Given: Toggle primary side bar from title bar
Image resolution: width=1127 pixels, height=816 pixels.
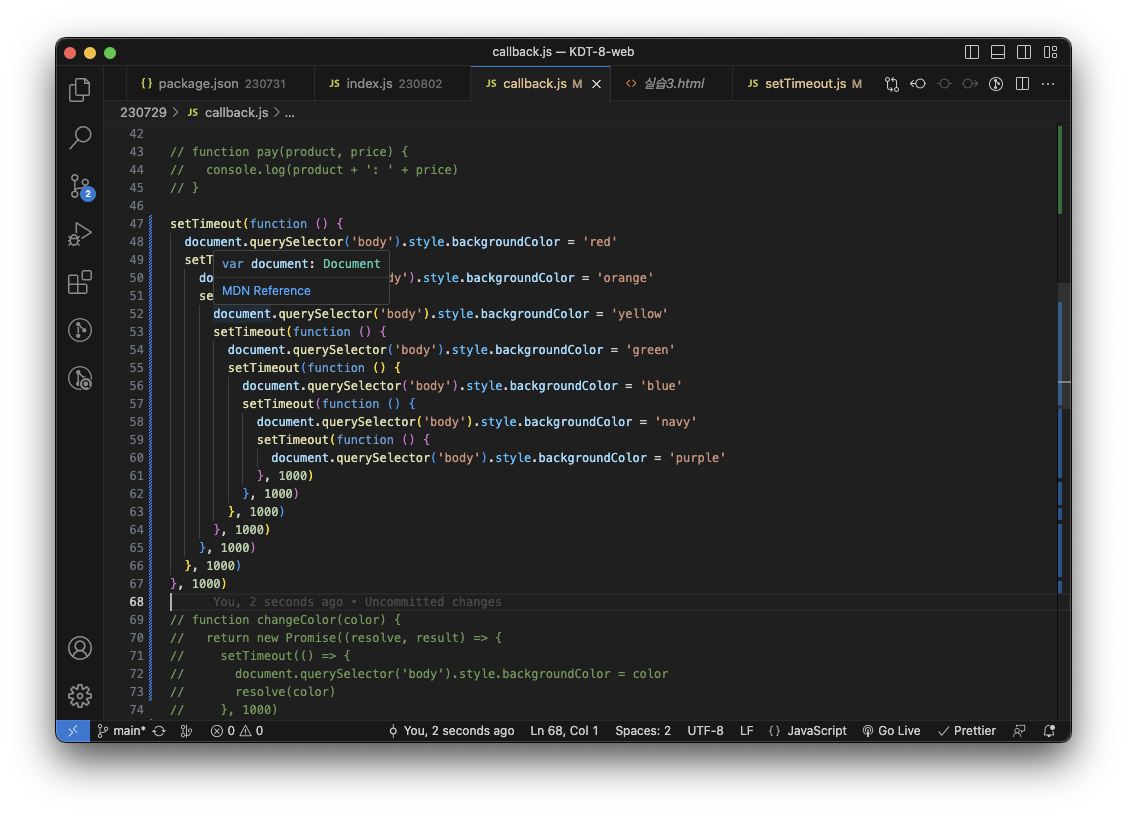Looking at the screenshot, I should [x=972, y=52].
